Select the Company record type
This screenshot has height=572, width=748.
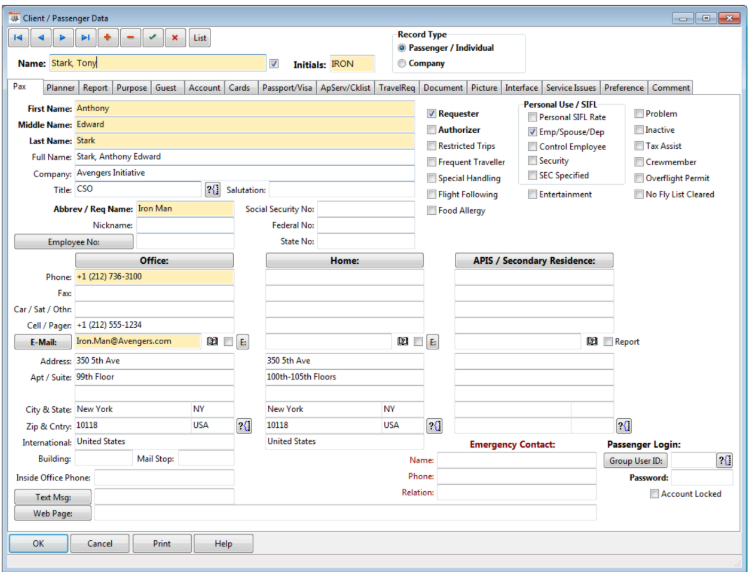pyautogui.click(x=402, y=63)
